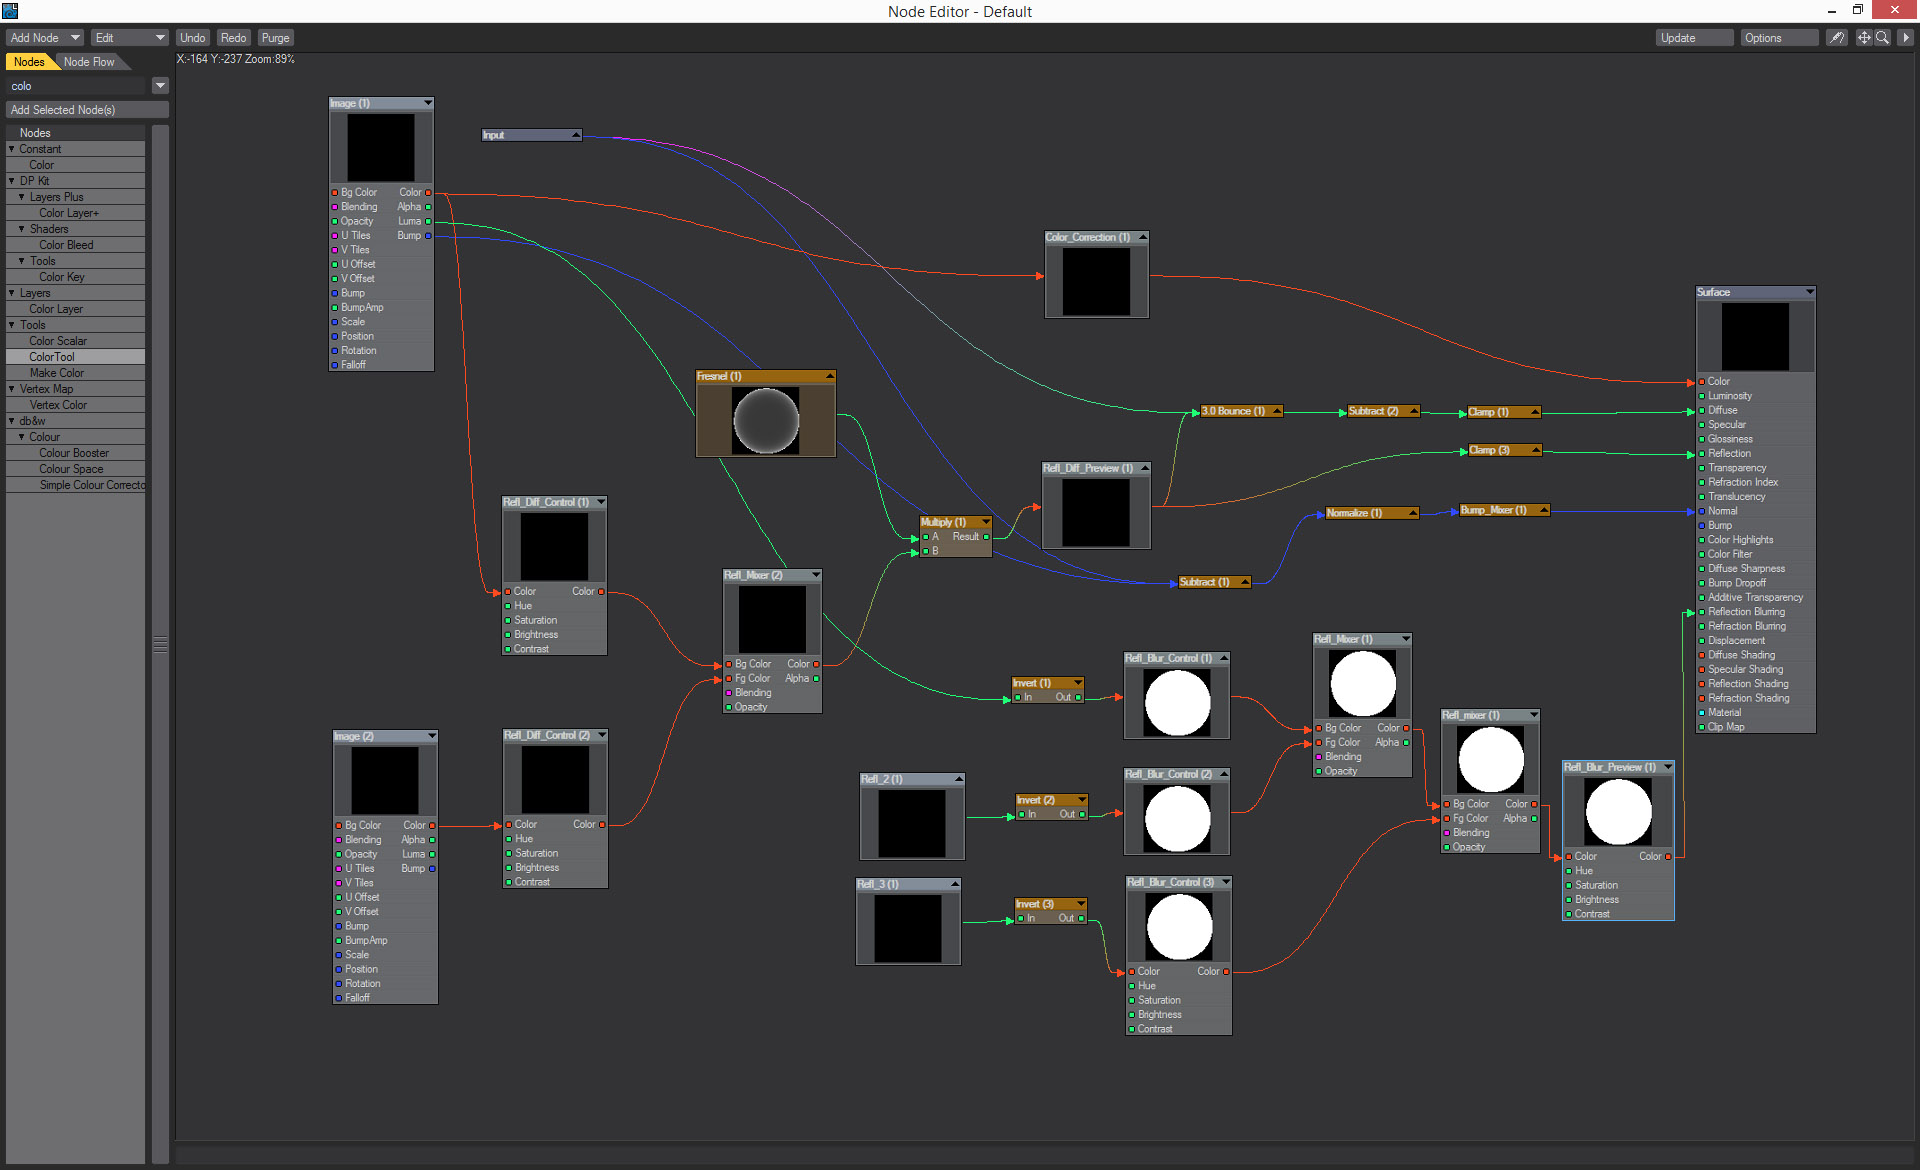The image size is (1920, 1170).
Task: Click the pan/move view icon
Action: coord(1864,38)
